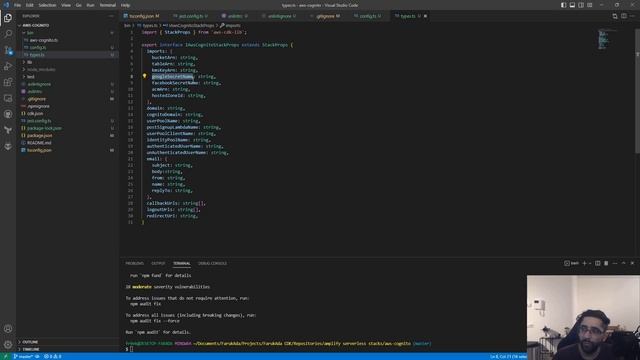Split the terminal panel
The image size is (640, 360).
(598, 263)
